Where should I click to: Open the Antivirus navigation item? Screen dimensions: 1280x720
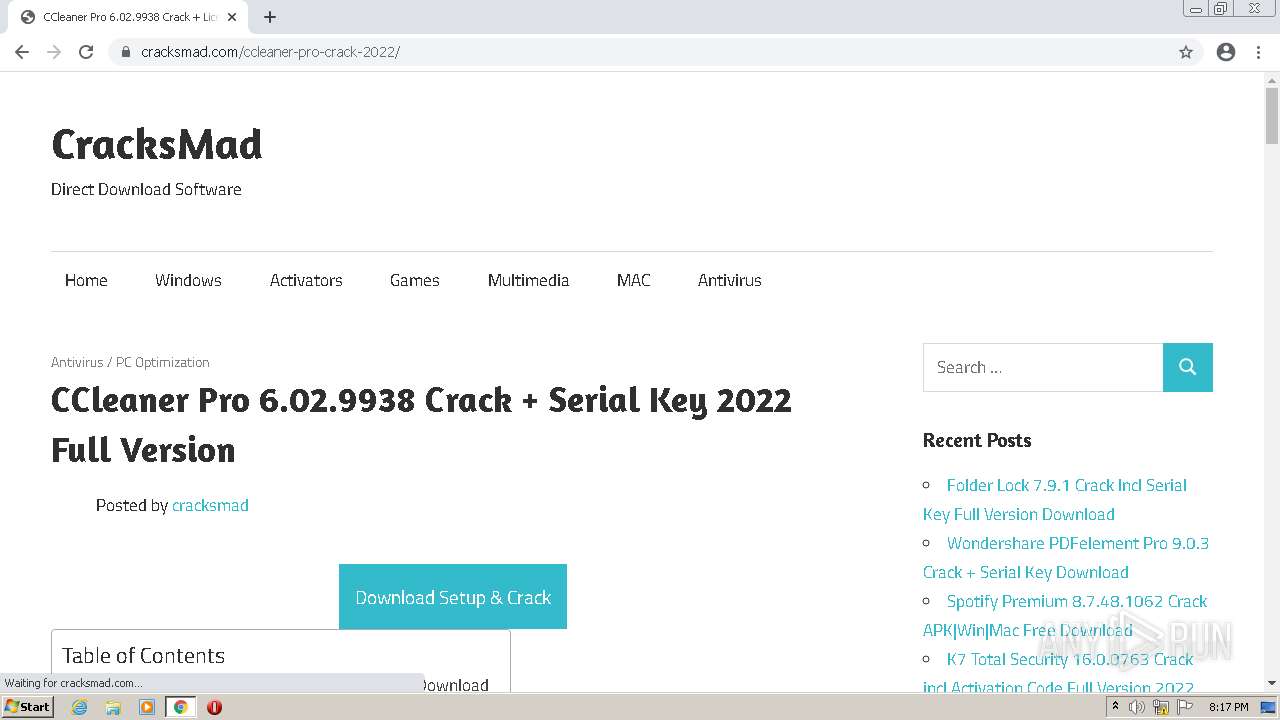click(x=730, y=280)
